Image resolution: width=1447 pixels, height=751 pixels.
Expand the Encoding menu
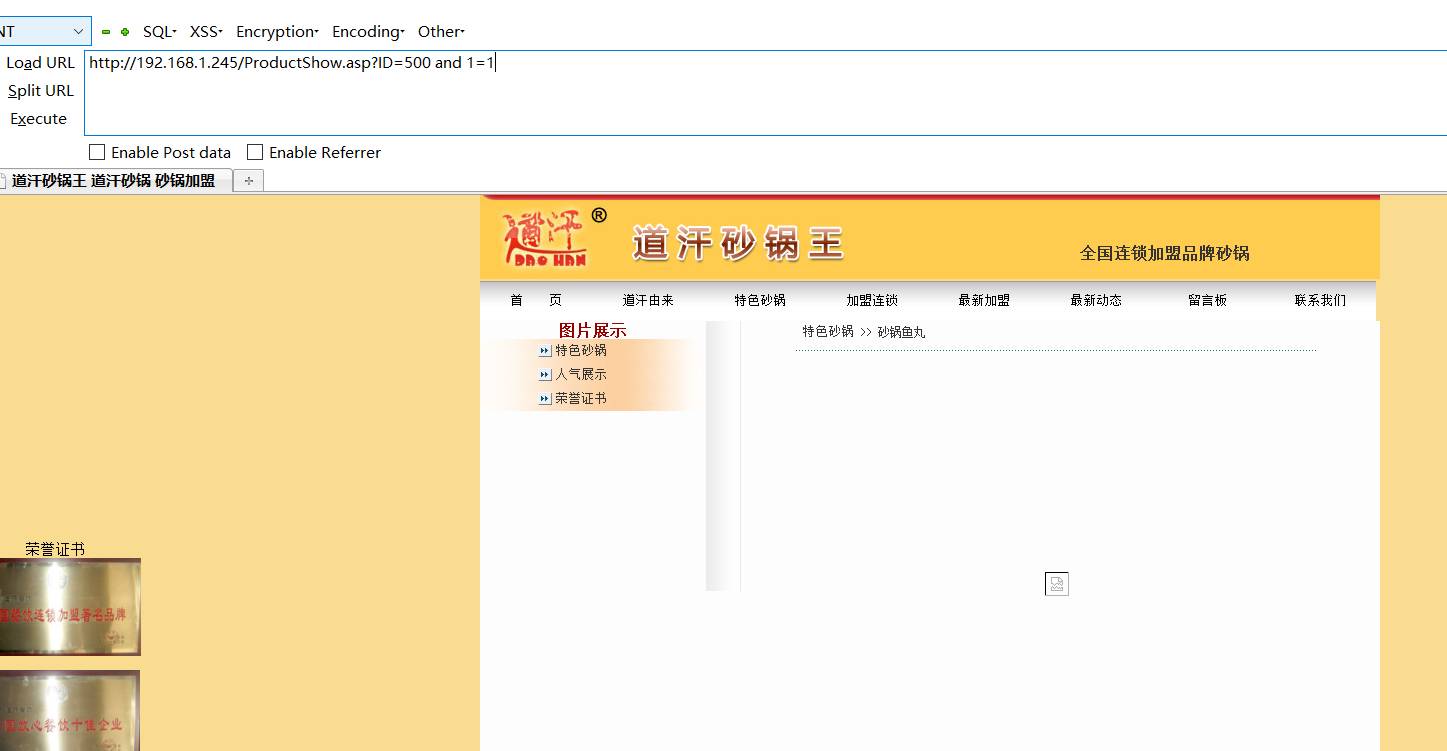point(368,32)
